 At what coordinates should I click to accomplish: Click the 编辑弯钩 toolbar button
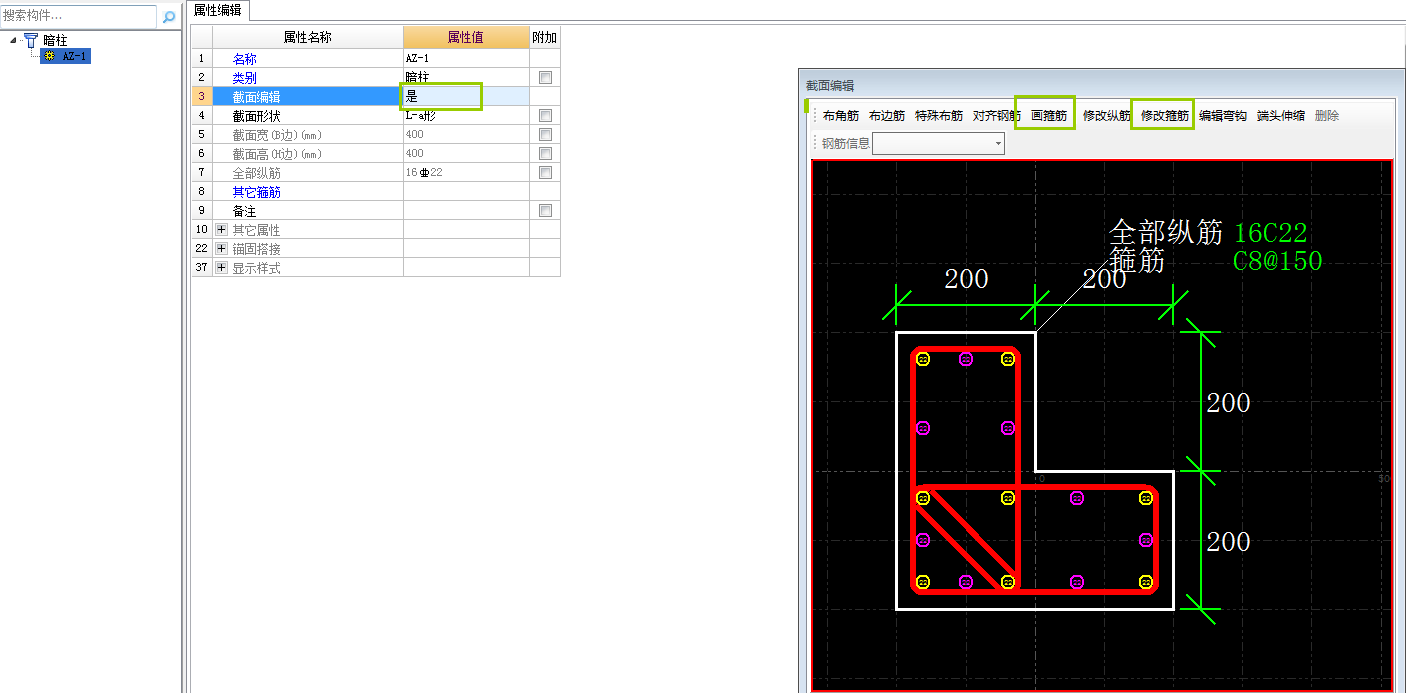(1223, 116)
